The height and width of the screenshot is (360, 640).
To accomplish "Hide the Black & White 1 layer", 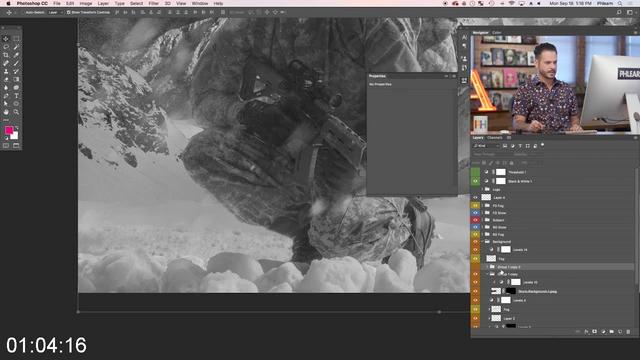I will pyautogui.click(x=476, y=181).
